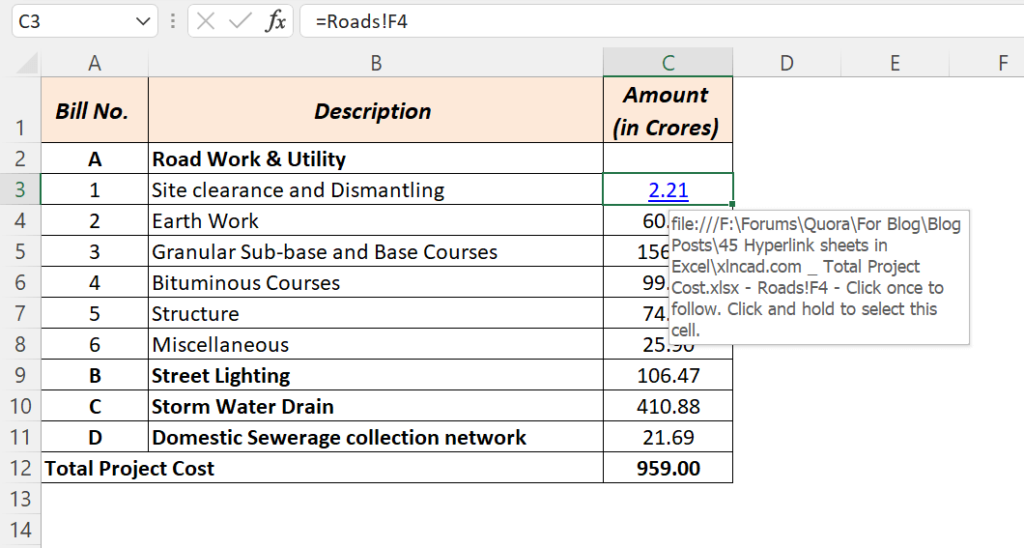1024x548 pixels.
Task: Select column D header
Action: coord(787,63)
